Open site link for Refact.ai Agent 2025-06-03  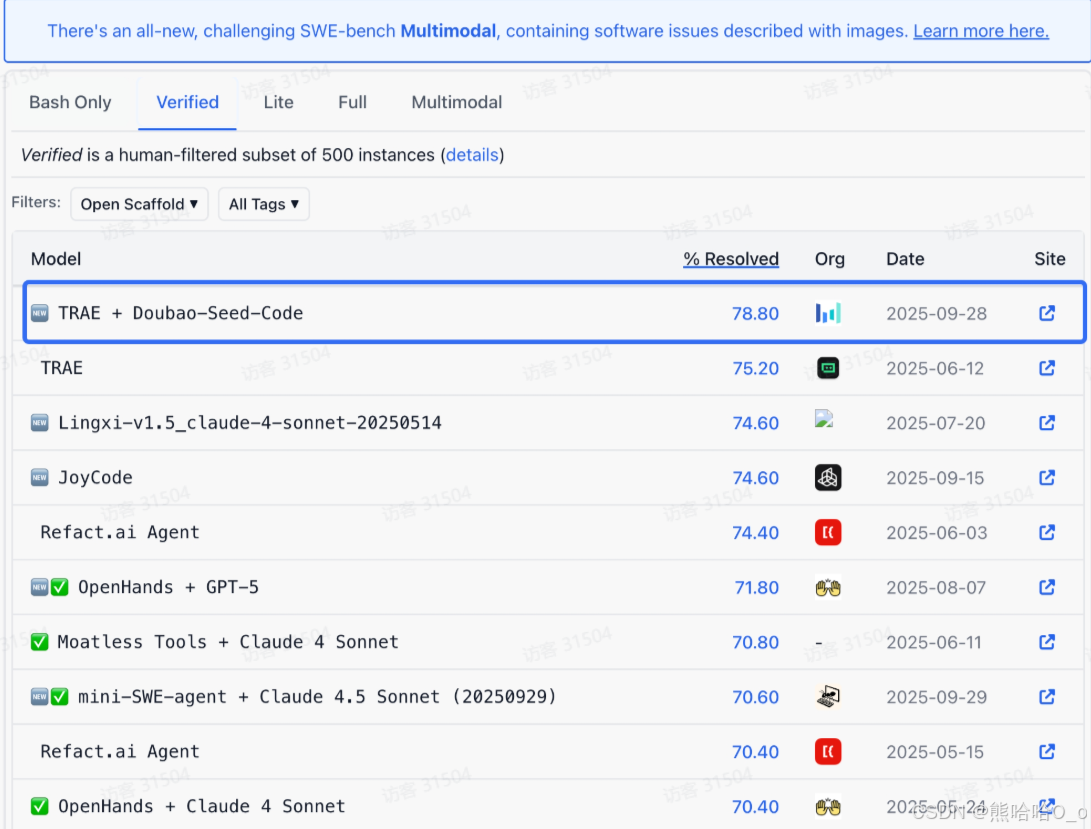click(x=1046, y=532)
